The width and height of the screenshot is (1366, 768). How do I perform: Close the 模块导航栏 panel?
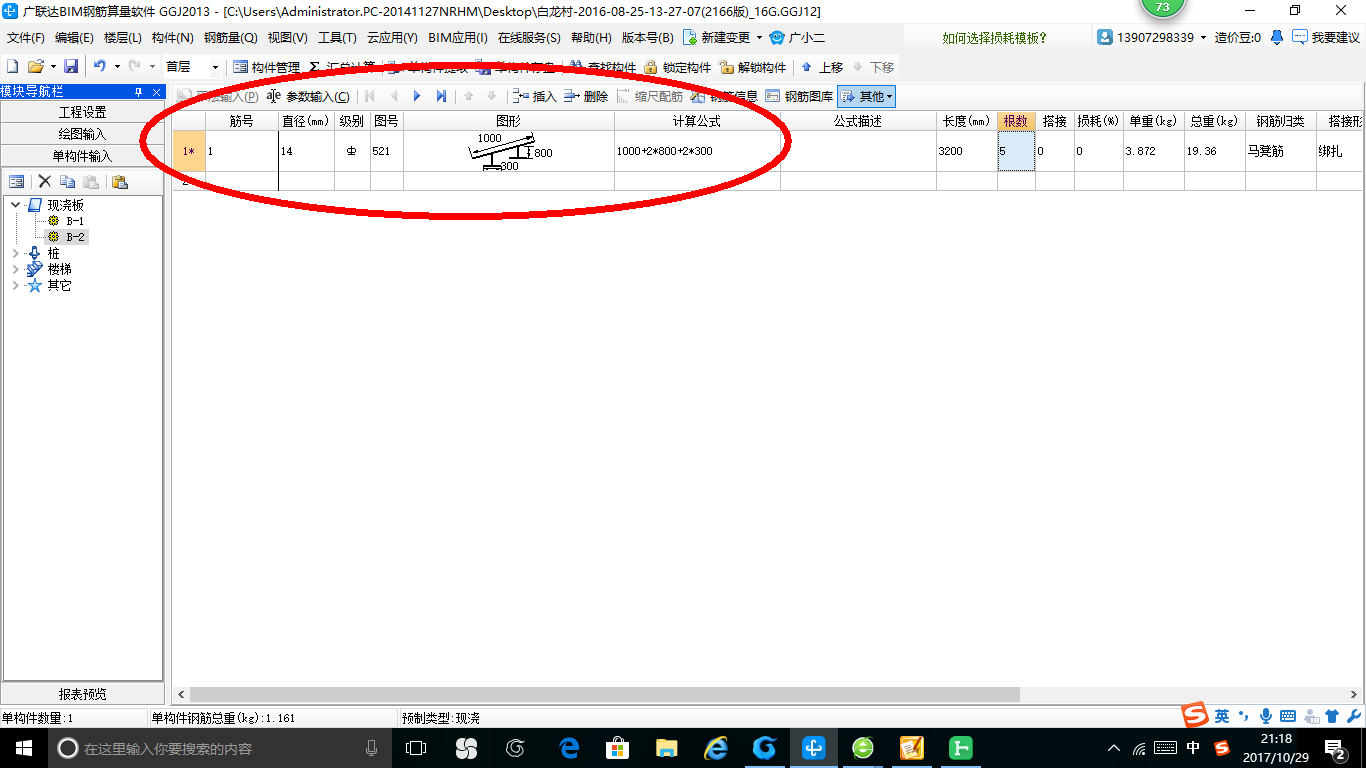[156, 91]
